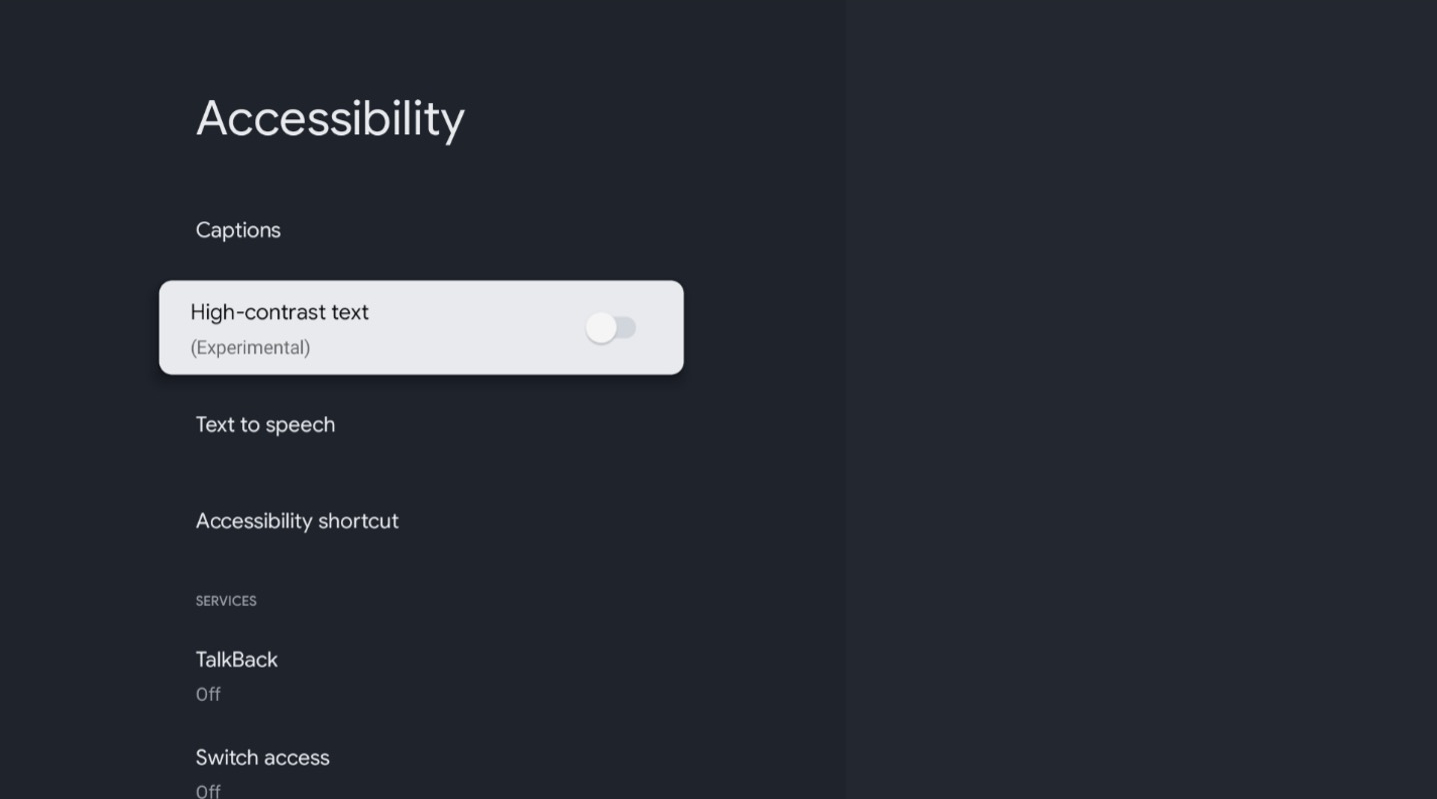This screenshot has height=799, width=1437.
Task: Click the word Captions
Action: (x=238, y=230)
